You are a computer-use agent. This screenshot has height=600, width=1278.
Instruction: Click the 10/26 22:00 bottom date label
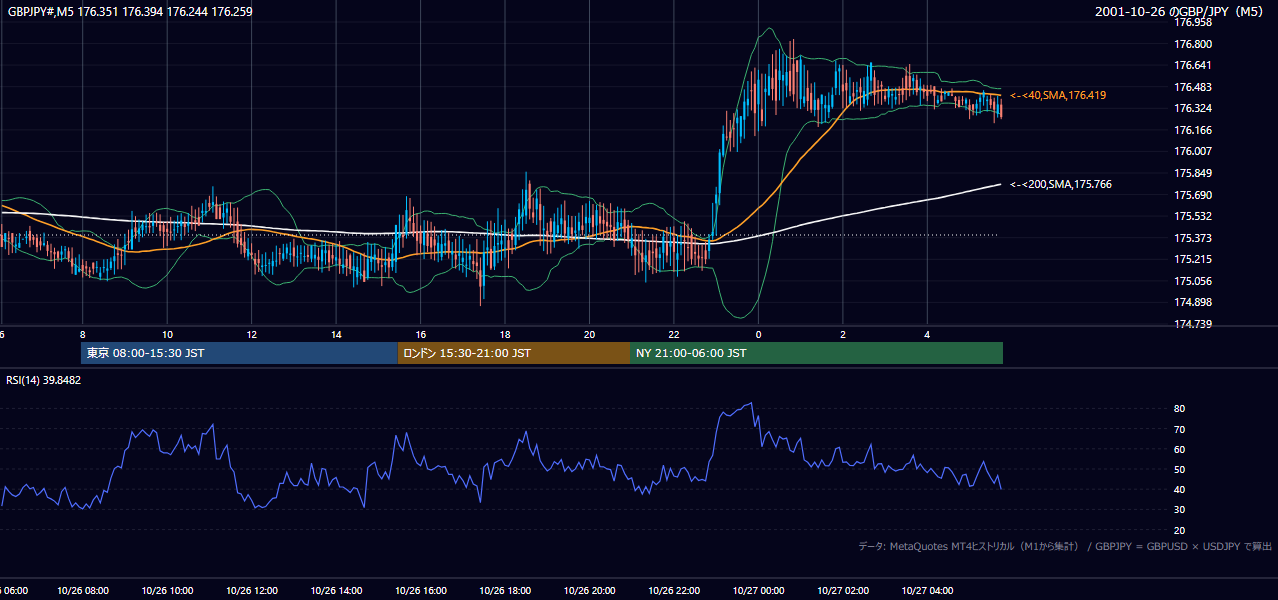click(674, 590)
